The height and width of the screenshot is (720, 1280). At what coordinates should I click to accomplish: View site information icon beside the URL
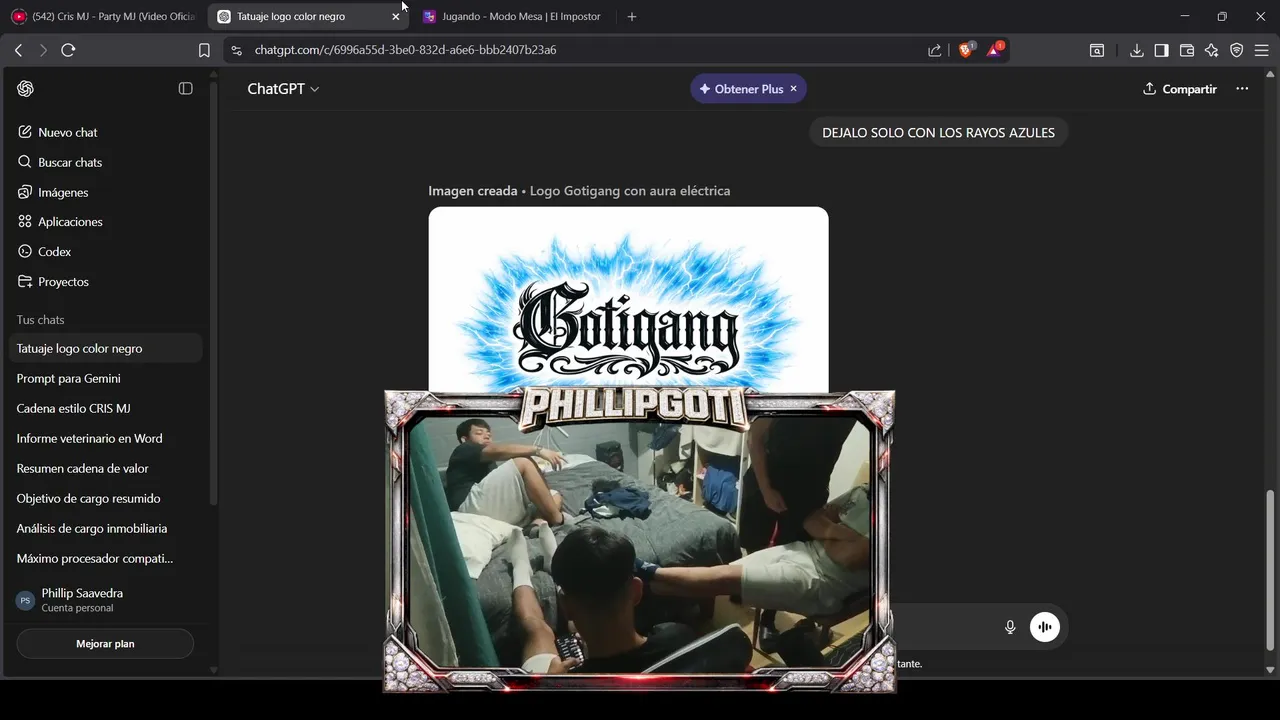coord(236,50)
